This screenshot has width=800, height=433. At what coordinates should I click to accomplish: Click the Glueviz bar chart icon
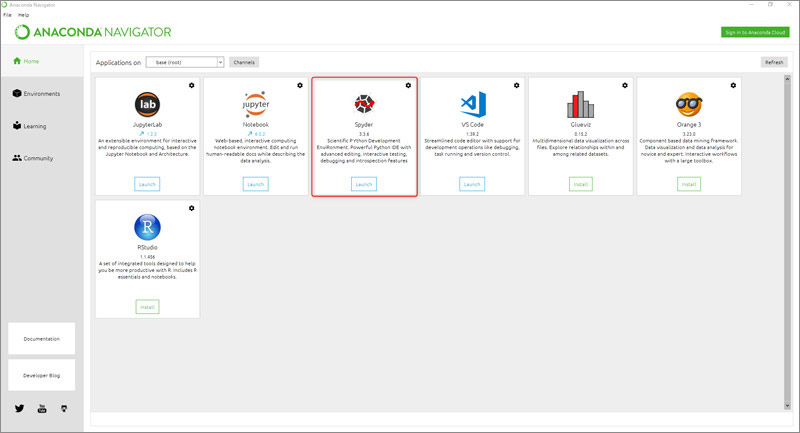coord(581,105)
